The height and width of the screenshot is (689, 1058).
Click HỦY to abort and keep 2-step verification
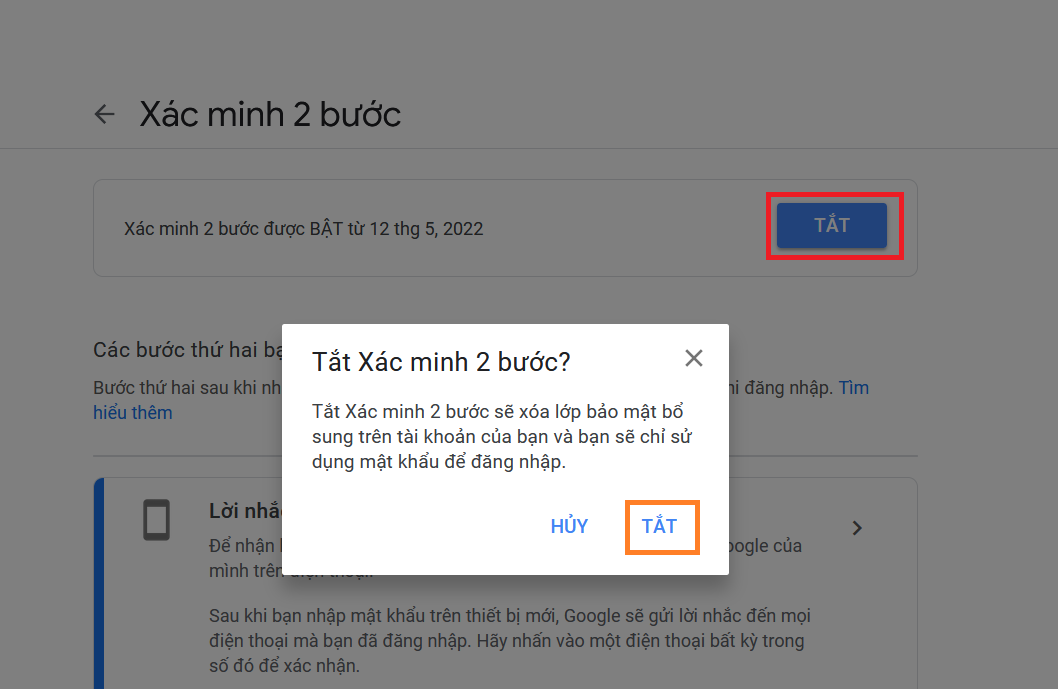[x=569, y=526]
